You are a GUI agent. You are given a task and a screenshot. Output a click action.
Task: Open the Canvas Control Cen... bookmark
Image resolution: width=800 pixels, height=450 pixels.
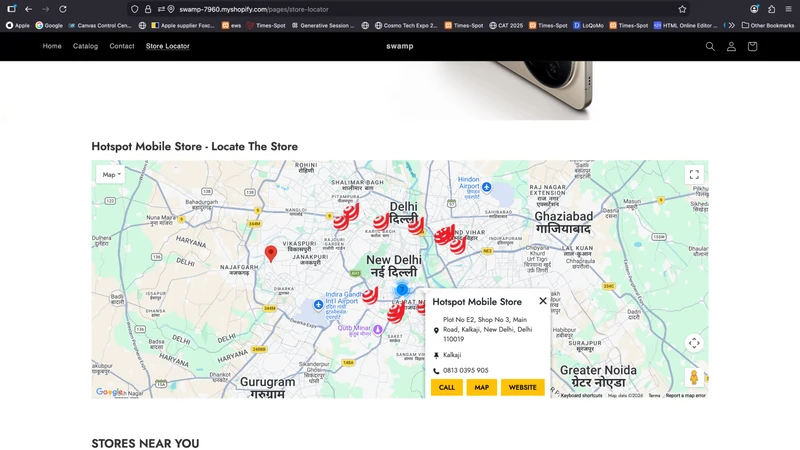pyautogui.click(x=100, y=25)
